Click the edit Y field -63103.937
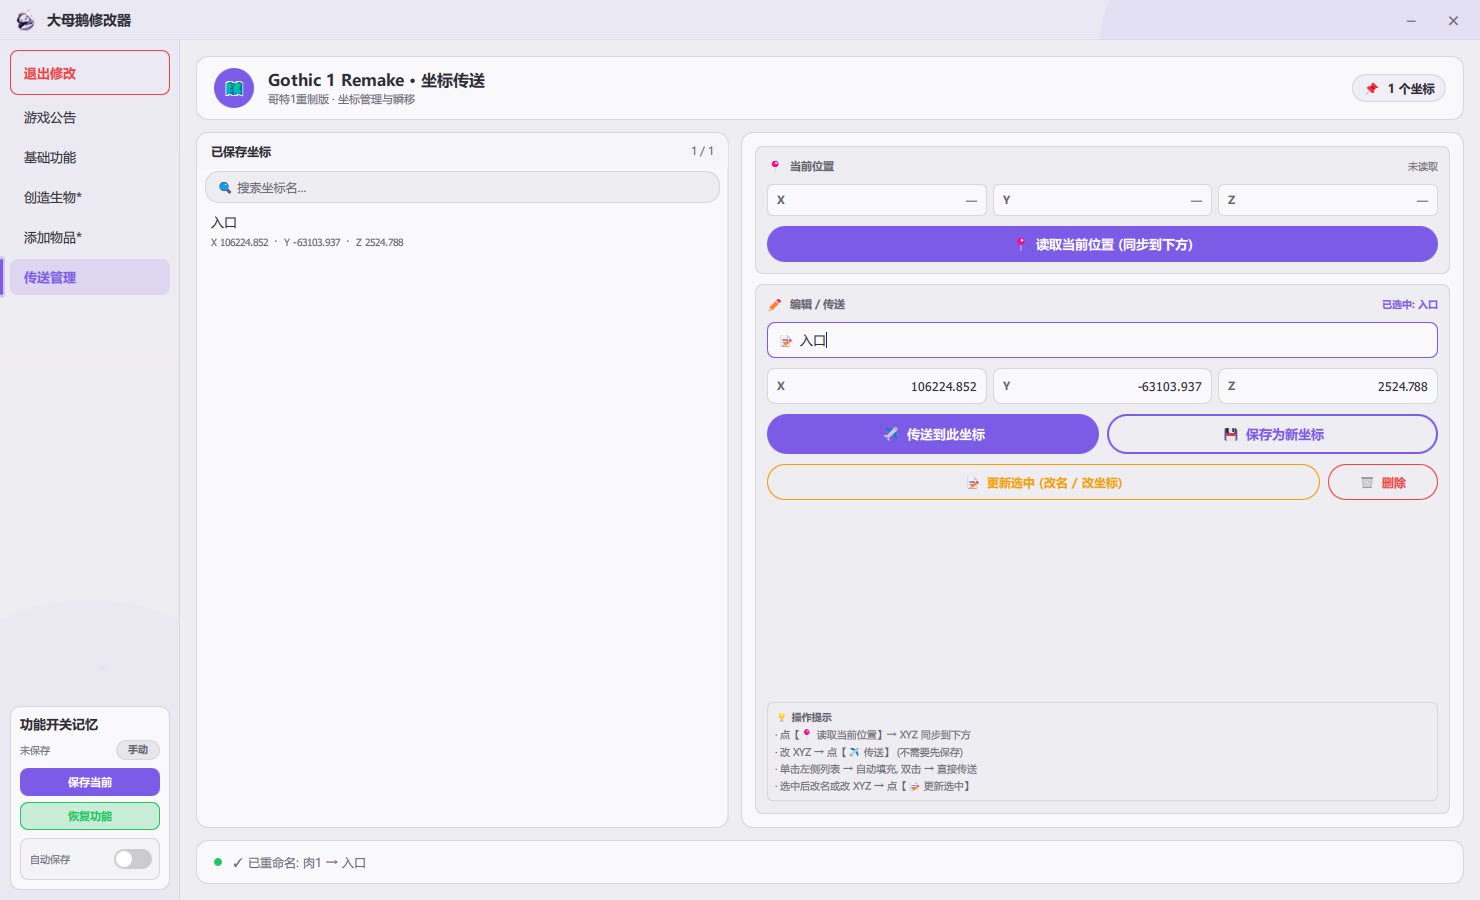This screenshot has height=900, width=1480. (x=1102, y=386)
